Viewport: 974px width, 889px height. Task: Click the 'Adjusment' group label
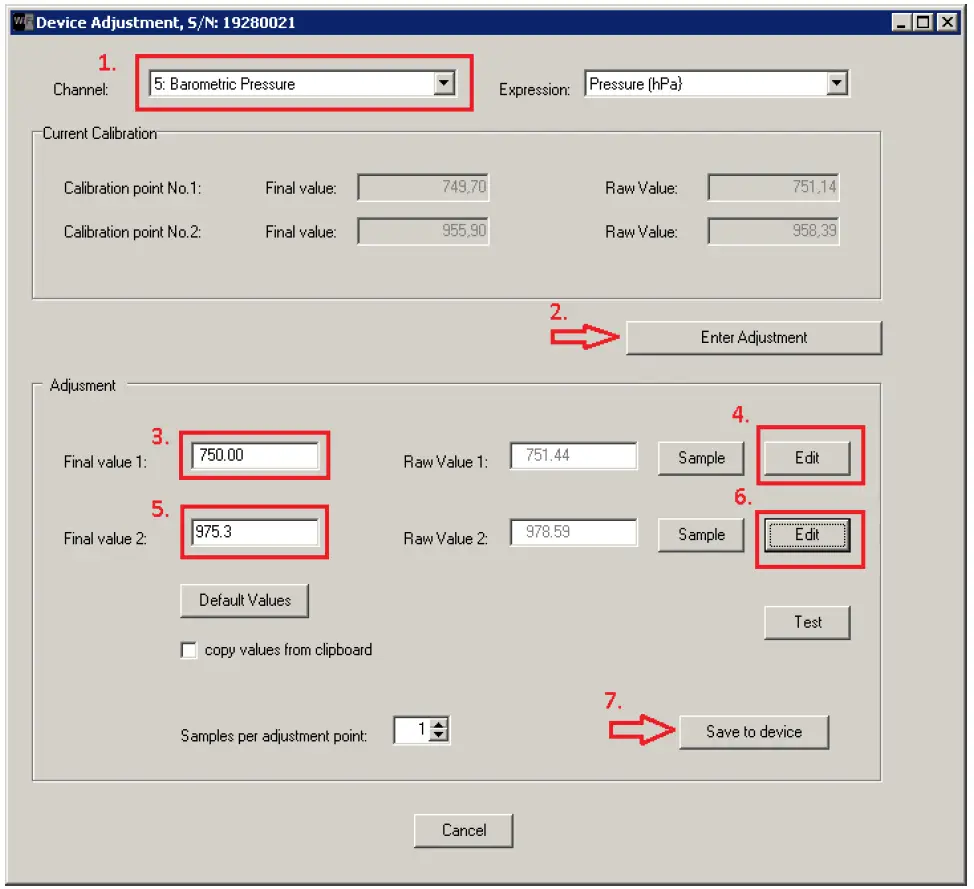pyautogui.click(x=83, y=385)
